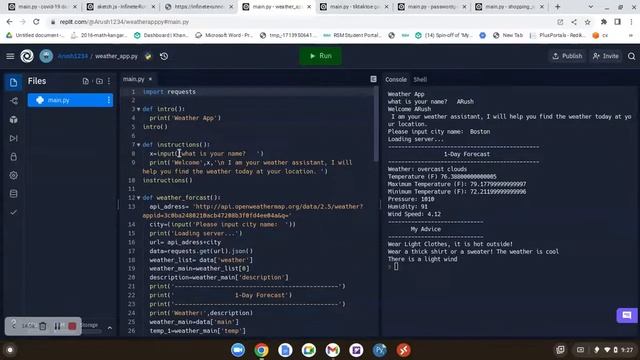
Task: Open the Database sidebar icon
Action: (x=13, y=194)
